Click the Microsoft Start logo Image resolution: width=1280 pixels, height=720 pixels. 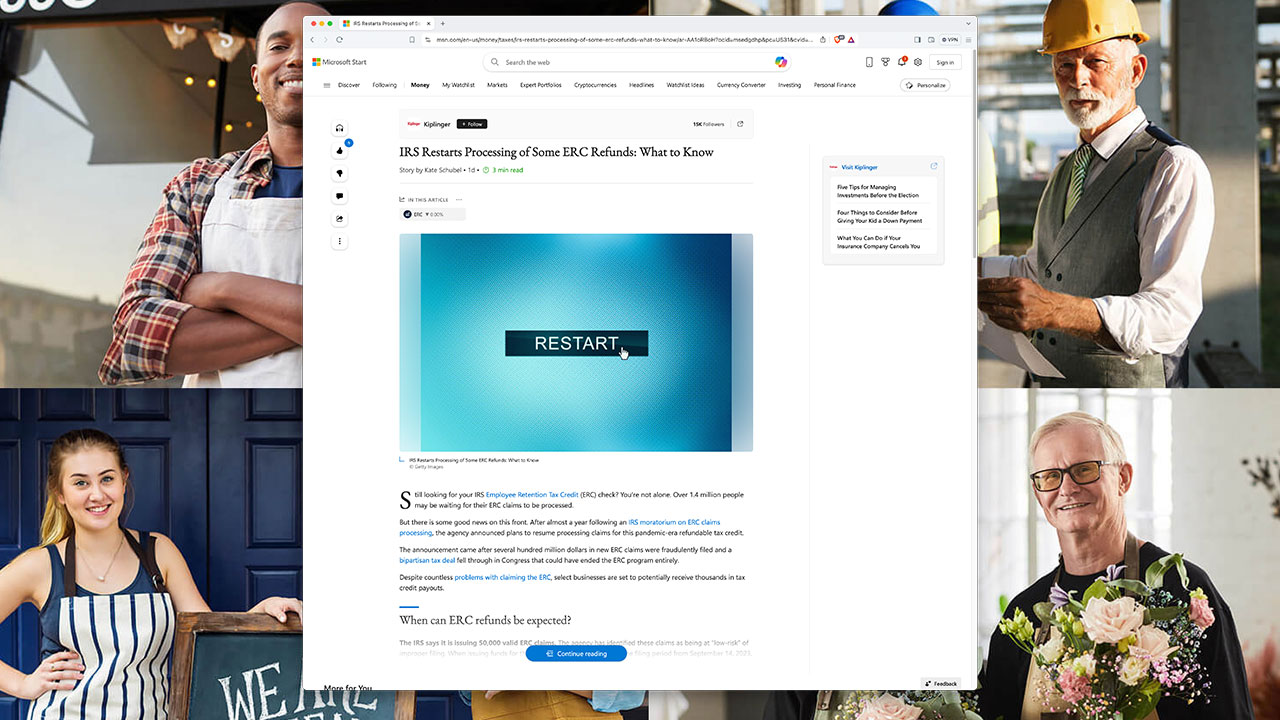(339, 62)
